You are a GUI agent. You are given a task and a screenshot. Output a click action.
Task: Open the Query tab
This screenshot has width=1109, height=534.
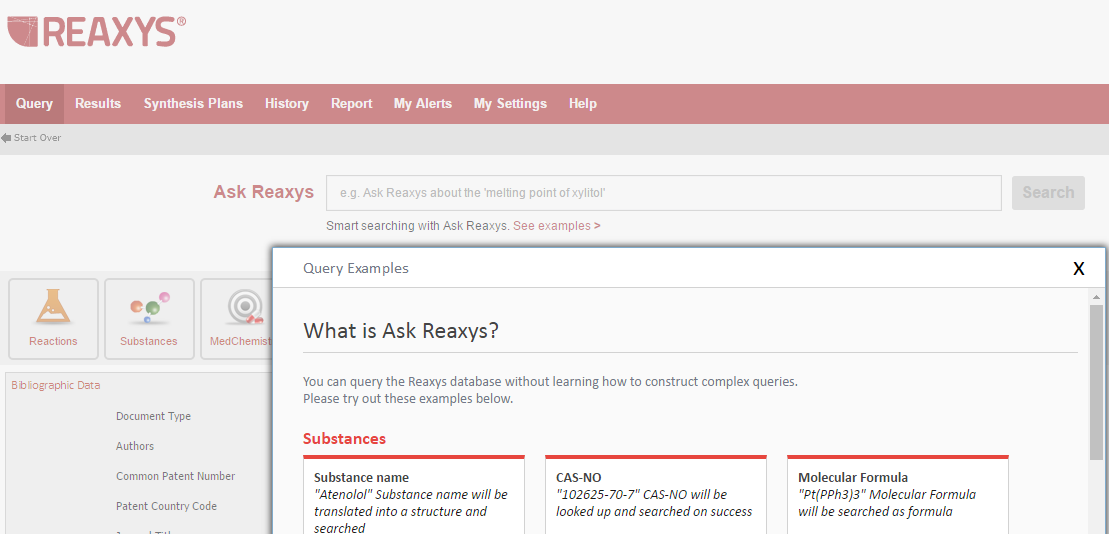pyautogui.click(x=34, y=104)
